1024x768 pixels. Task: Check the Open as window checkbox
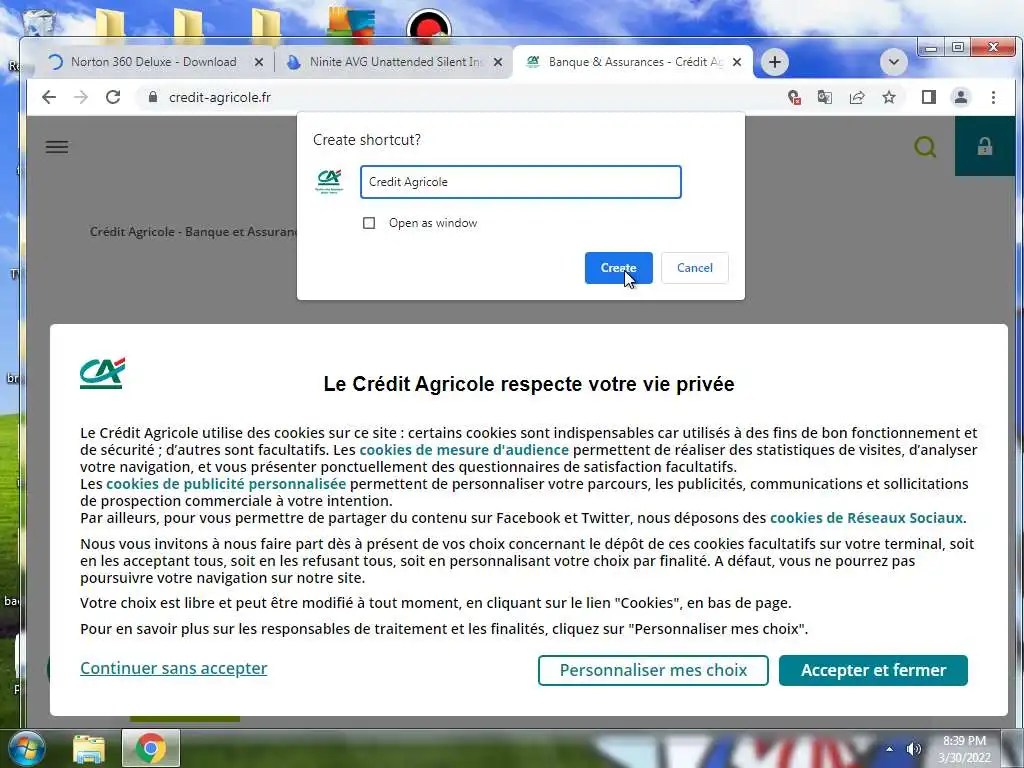[369, 223]
